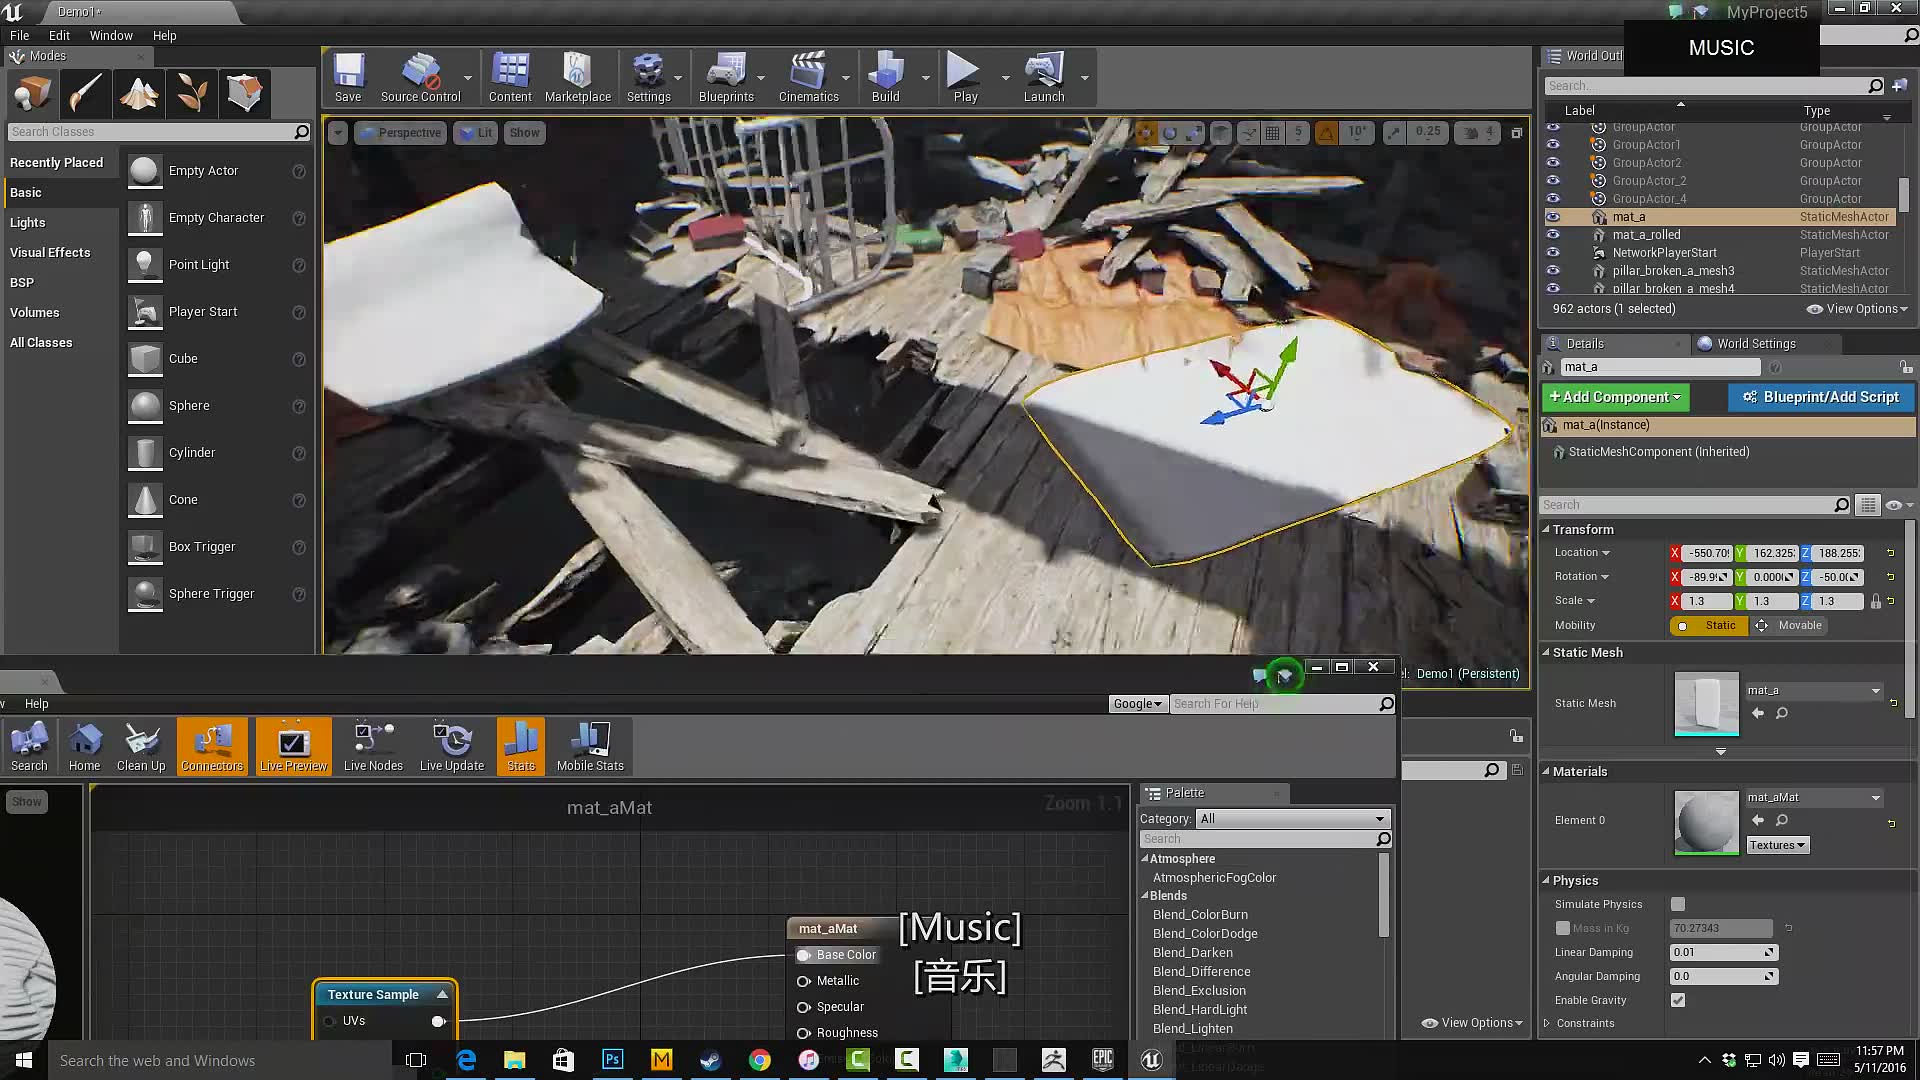Open the Textures dropdown under Materials
The image size is (1920, 1080).
(1778, 845)
